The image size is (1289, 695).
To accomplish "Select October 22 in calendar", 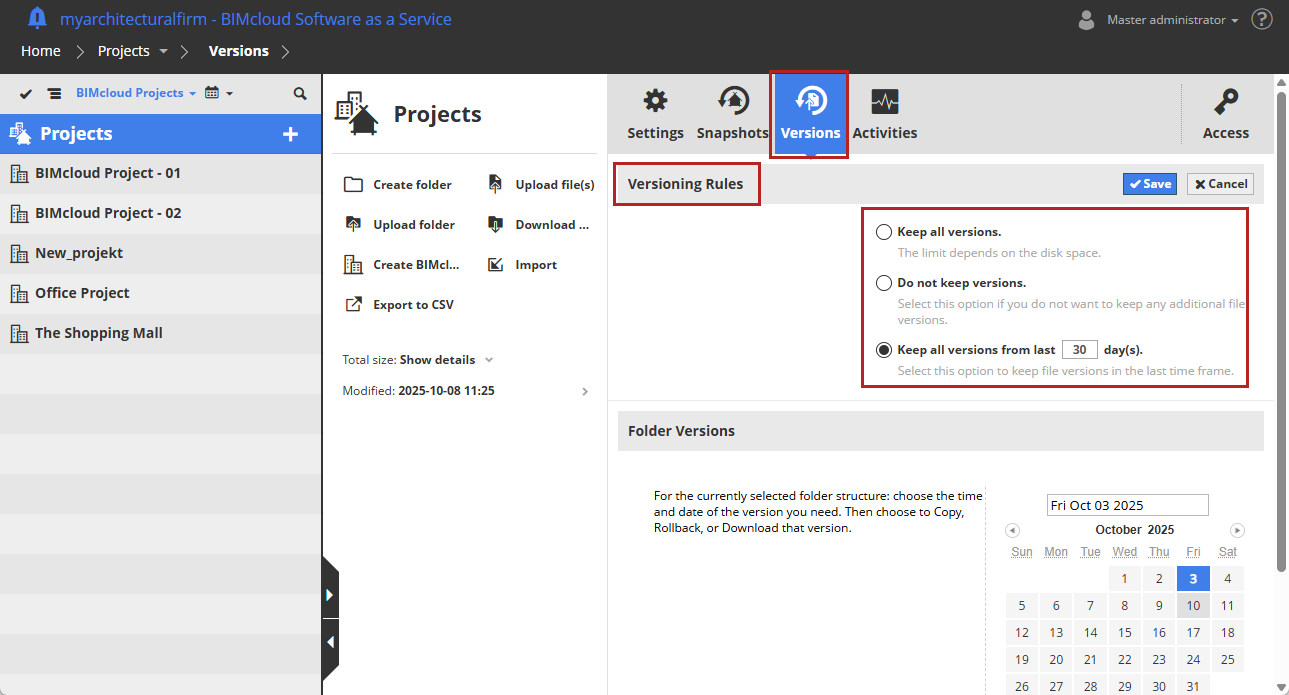I will pyautogui.click(x=1125, y=659).
